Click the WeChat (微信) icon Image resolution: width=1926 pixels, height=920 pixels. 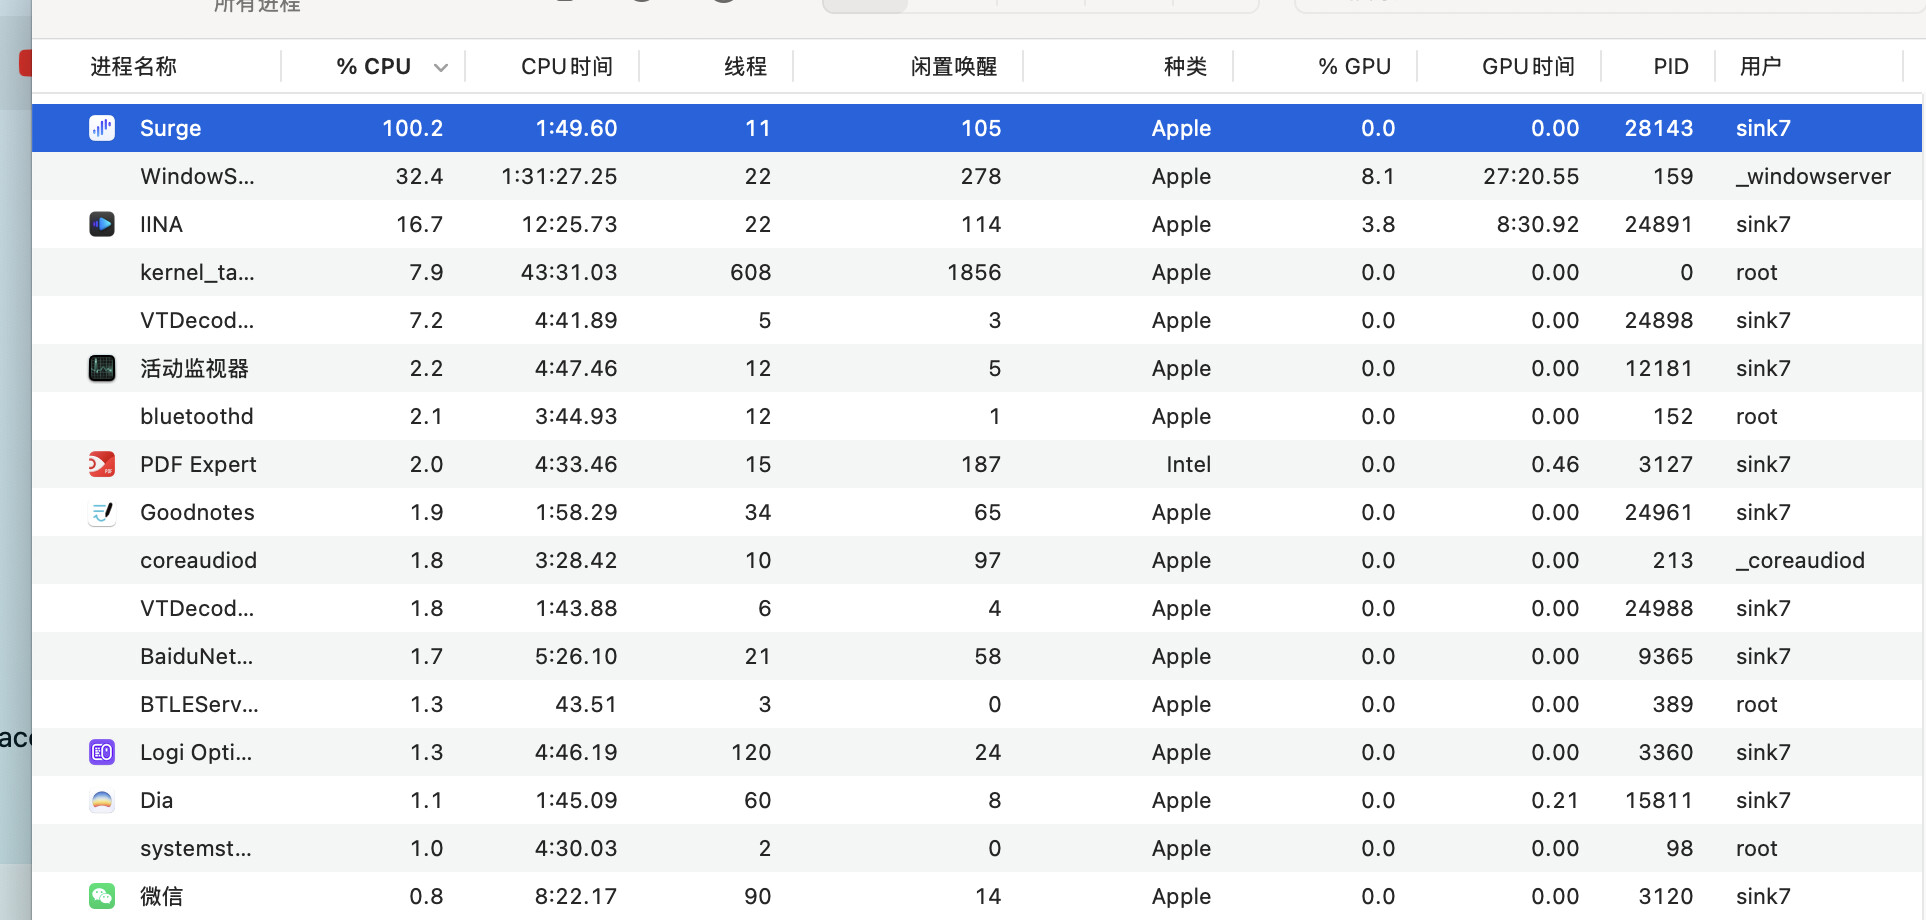click(102, 896)
